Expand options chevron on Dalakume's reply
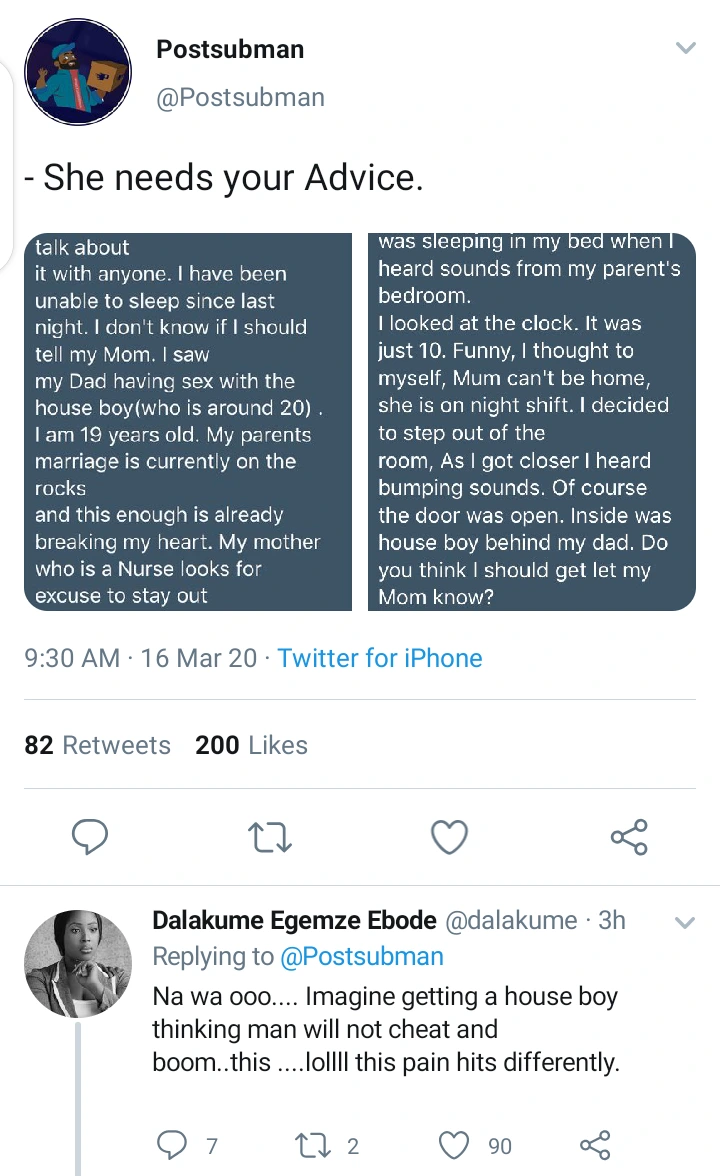The height and width of the screenshot is (1176, 720). (685, 922)
